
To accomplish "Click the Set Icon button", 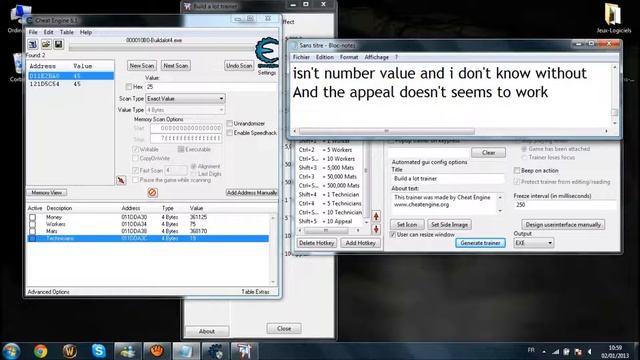I will pyautogui.click(x=407, y=224).
